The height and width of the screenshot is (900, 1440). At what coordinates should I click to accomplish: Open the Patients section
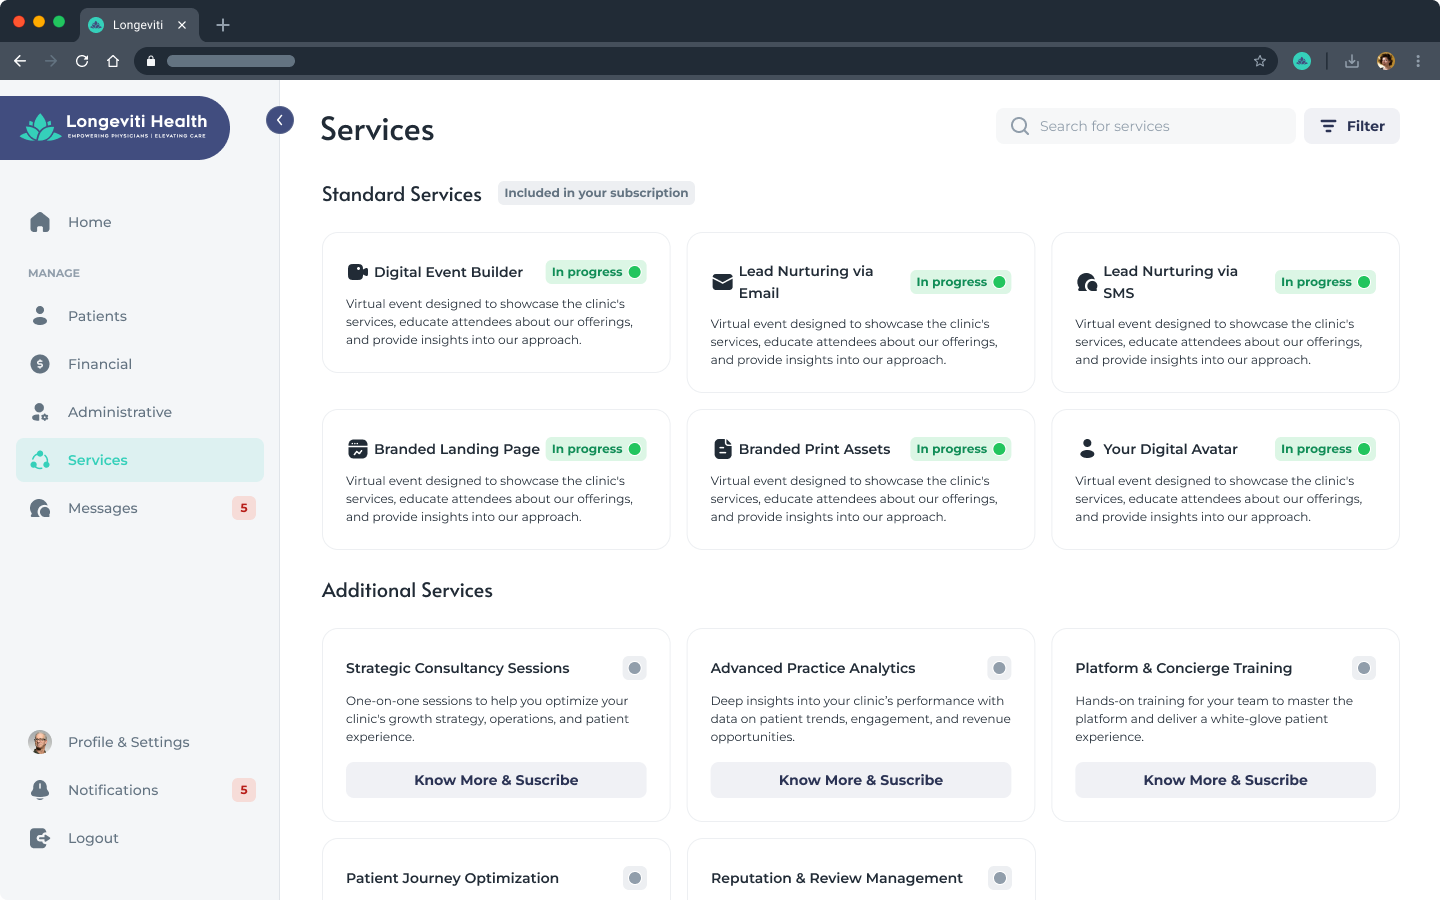click(140, 316)
